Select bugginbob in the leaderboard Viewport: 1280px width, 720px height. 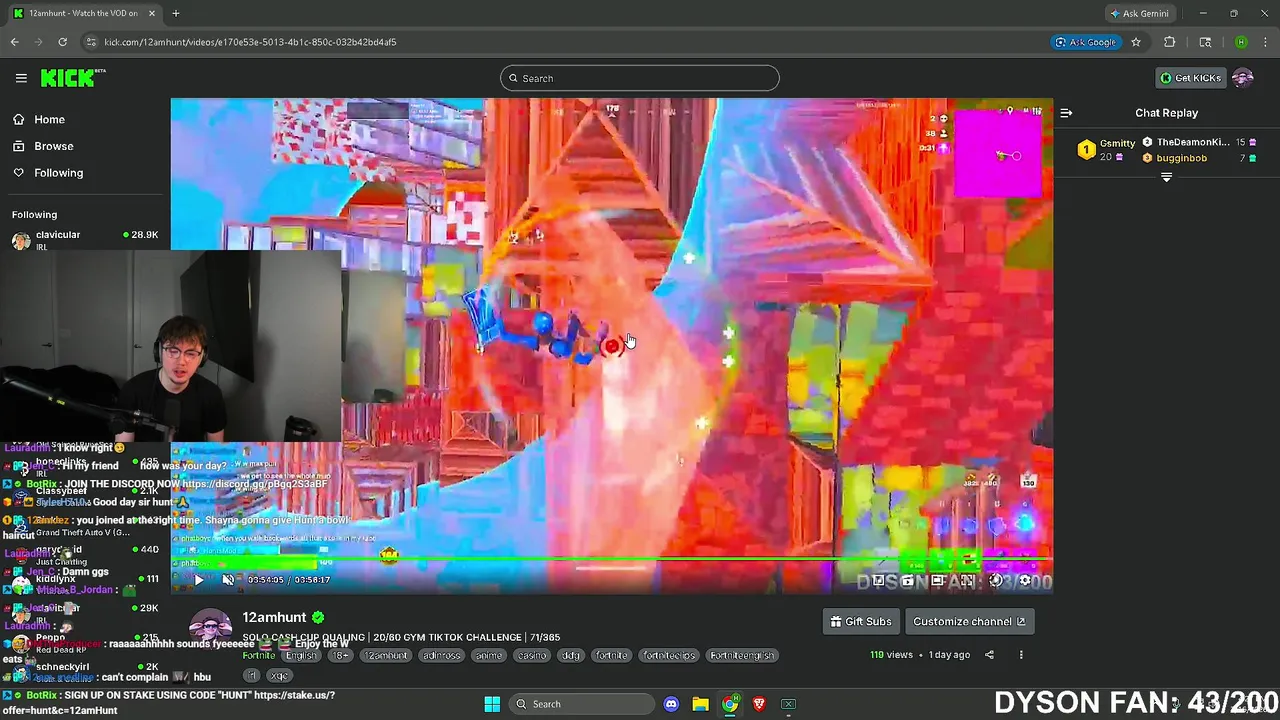(1181, 158)
